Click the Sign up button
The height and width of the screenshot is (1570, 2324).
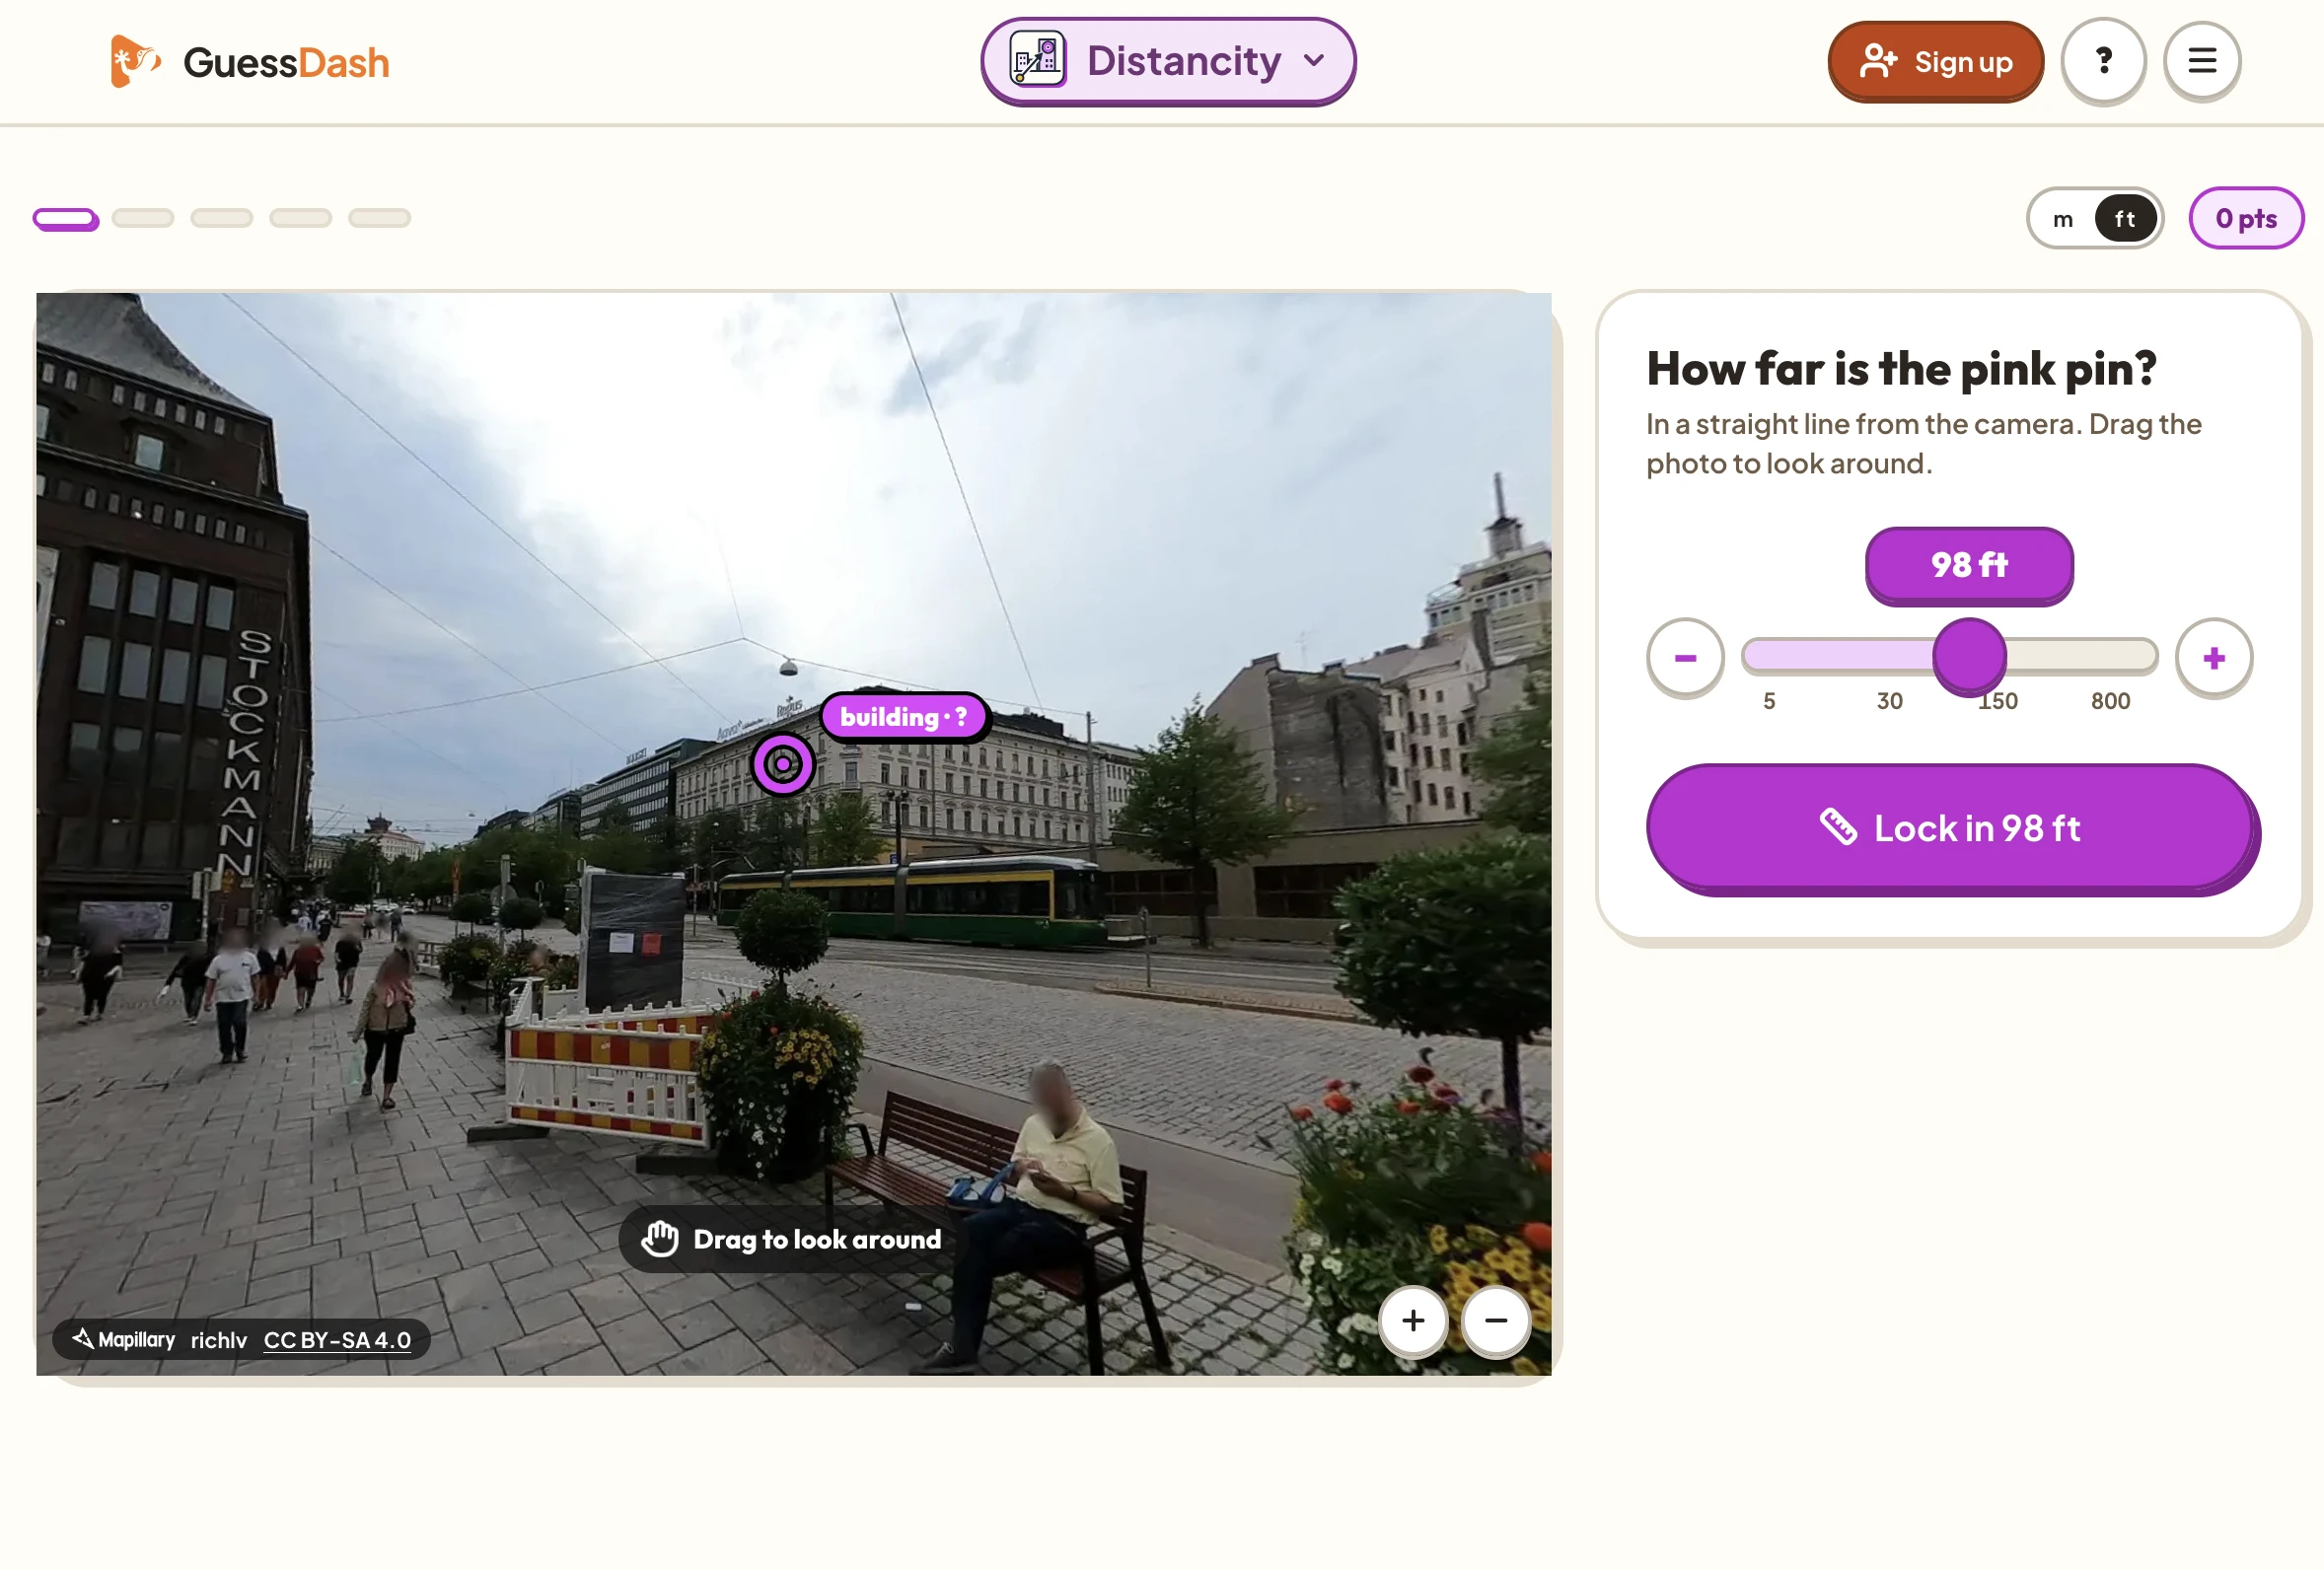click(1935, 62)
